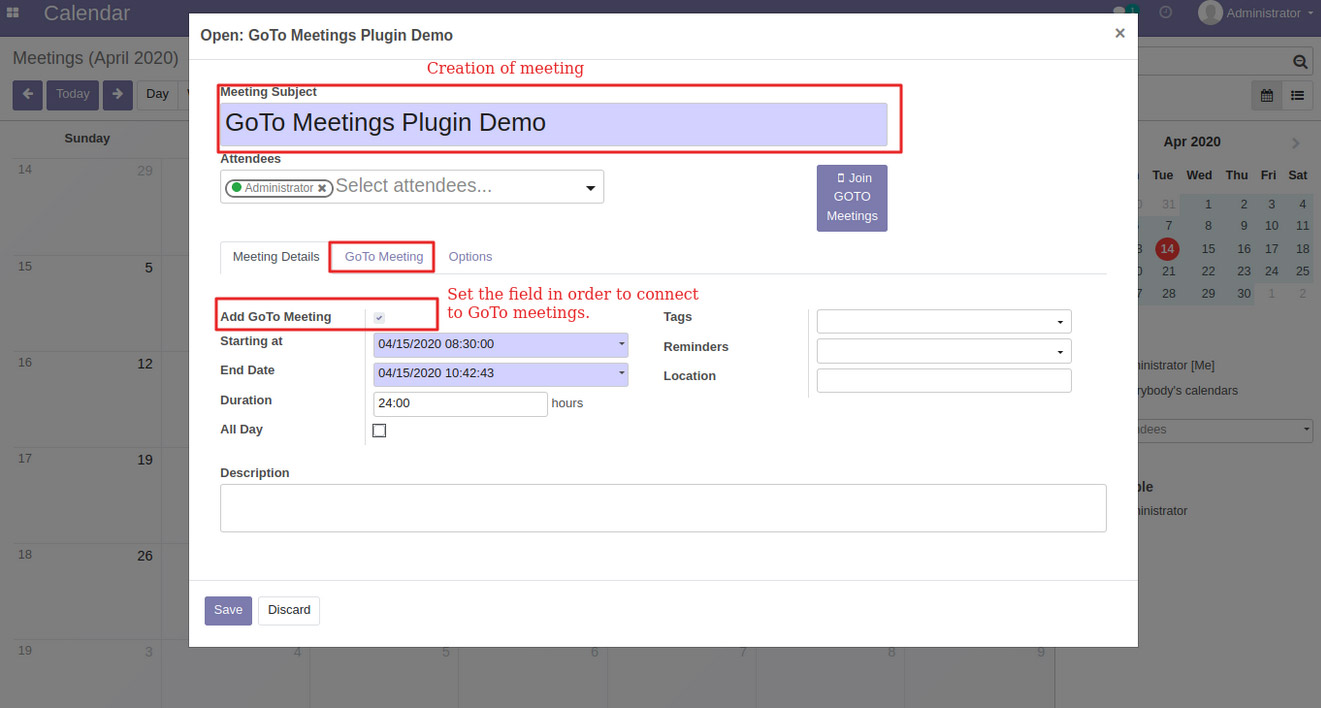The image size is (1321, 708).
Task: Go to previous month with the left arrow
Action: point(27,95)
